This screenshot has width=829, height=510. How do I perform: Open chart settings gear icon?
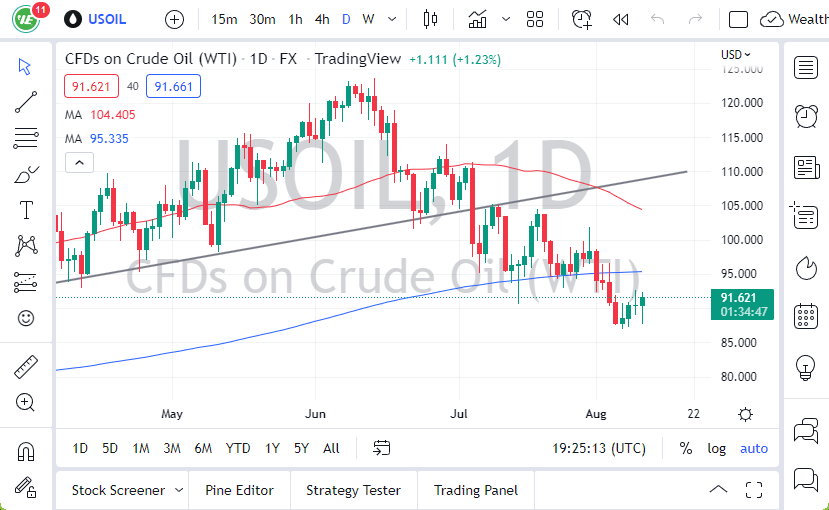pos(745,414)
